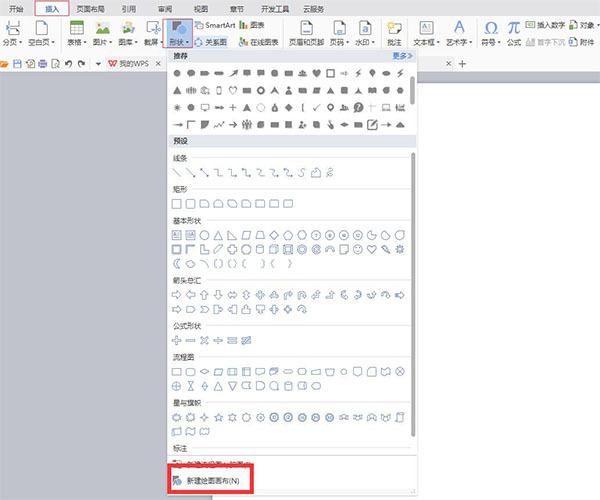
Task: Switch to the 云服务 tab
Action: [x=313, y=9]
